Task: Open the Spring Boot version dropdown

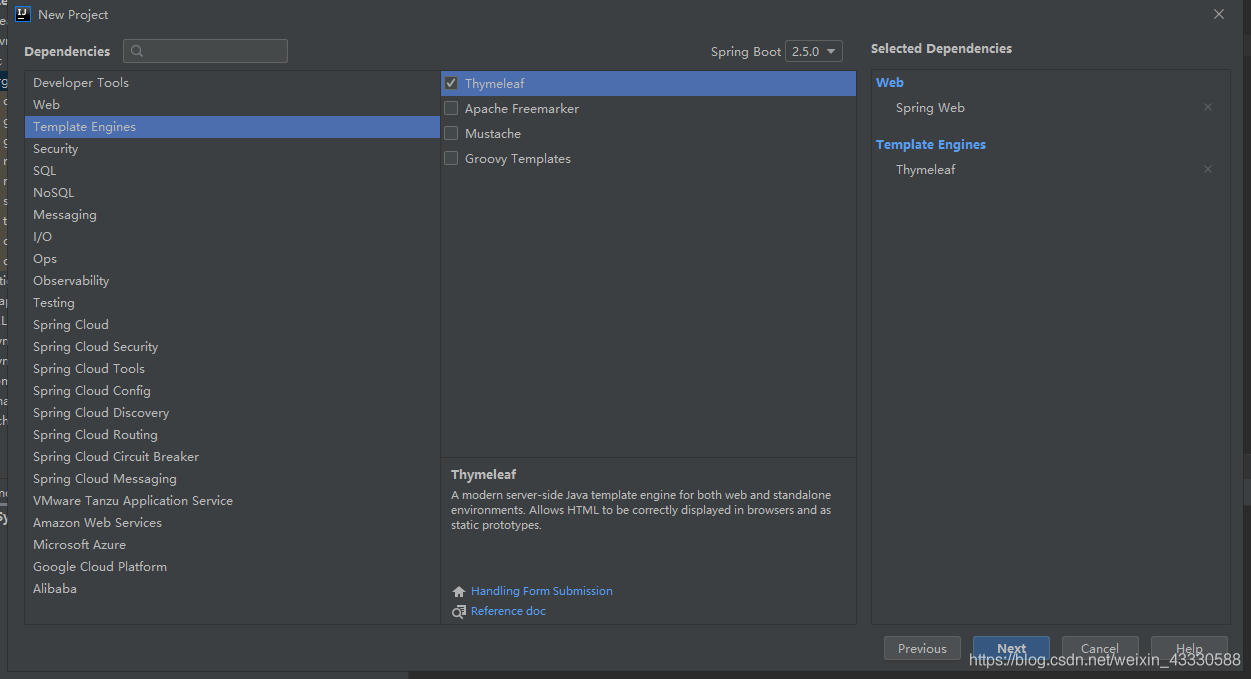Action: 814,51
